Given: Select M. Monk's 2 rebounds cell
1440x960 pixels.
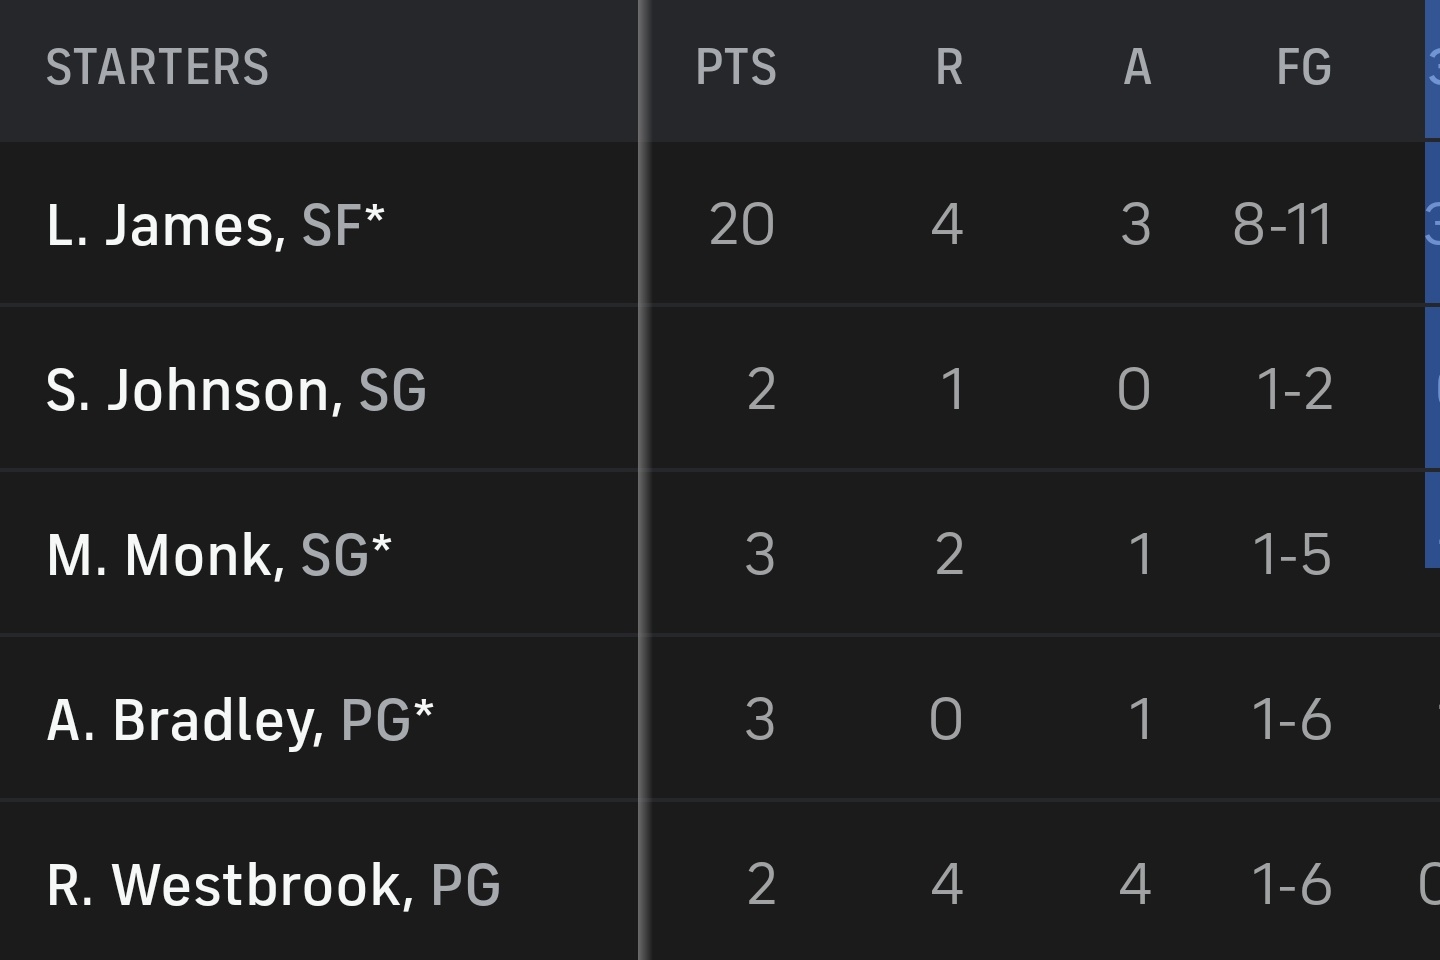Looking at the screenshot, I should pos(949,554).
